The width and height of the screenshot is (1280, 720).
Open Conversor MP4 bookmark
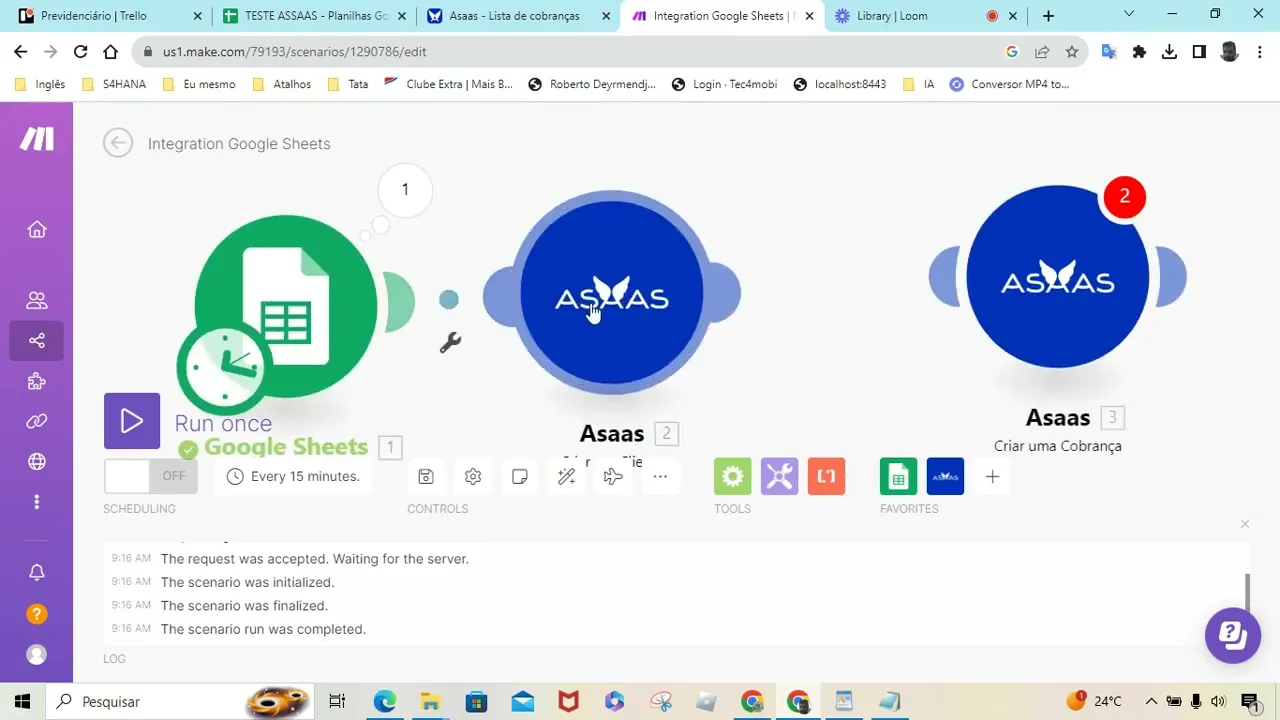(x=1010, y=84)
